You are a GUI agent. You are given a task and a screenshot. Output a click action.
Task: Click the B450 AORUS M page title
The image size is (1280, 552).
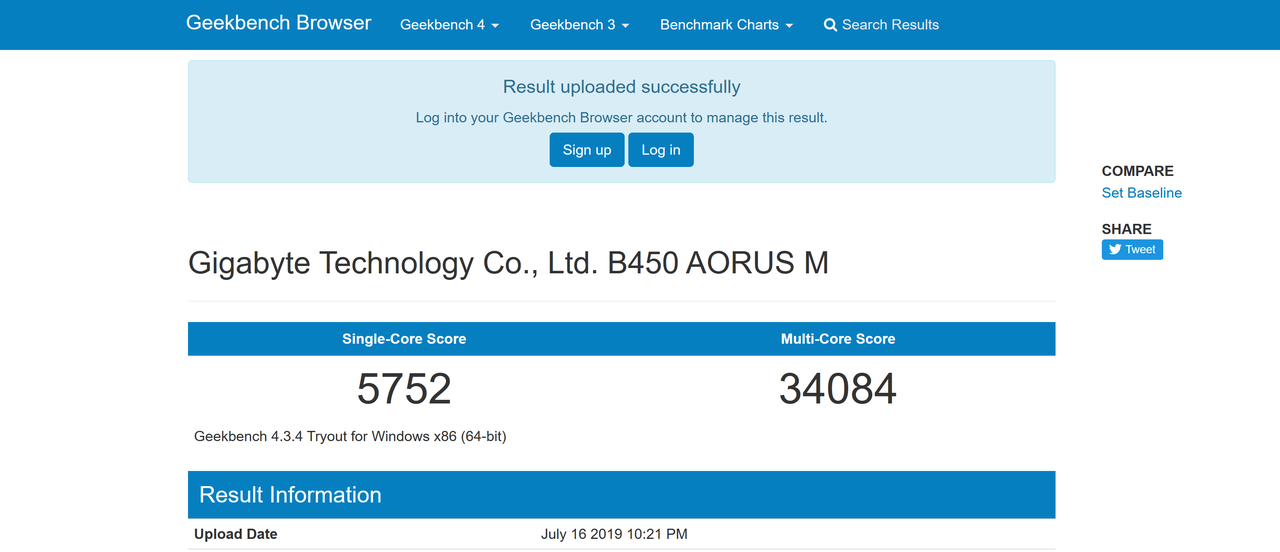508,263
